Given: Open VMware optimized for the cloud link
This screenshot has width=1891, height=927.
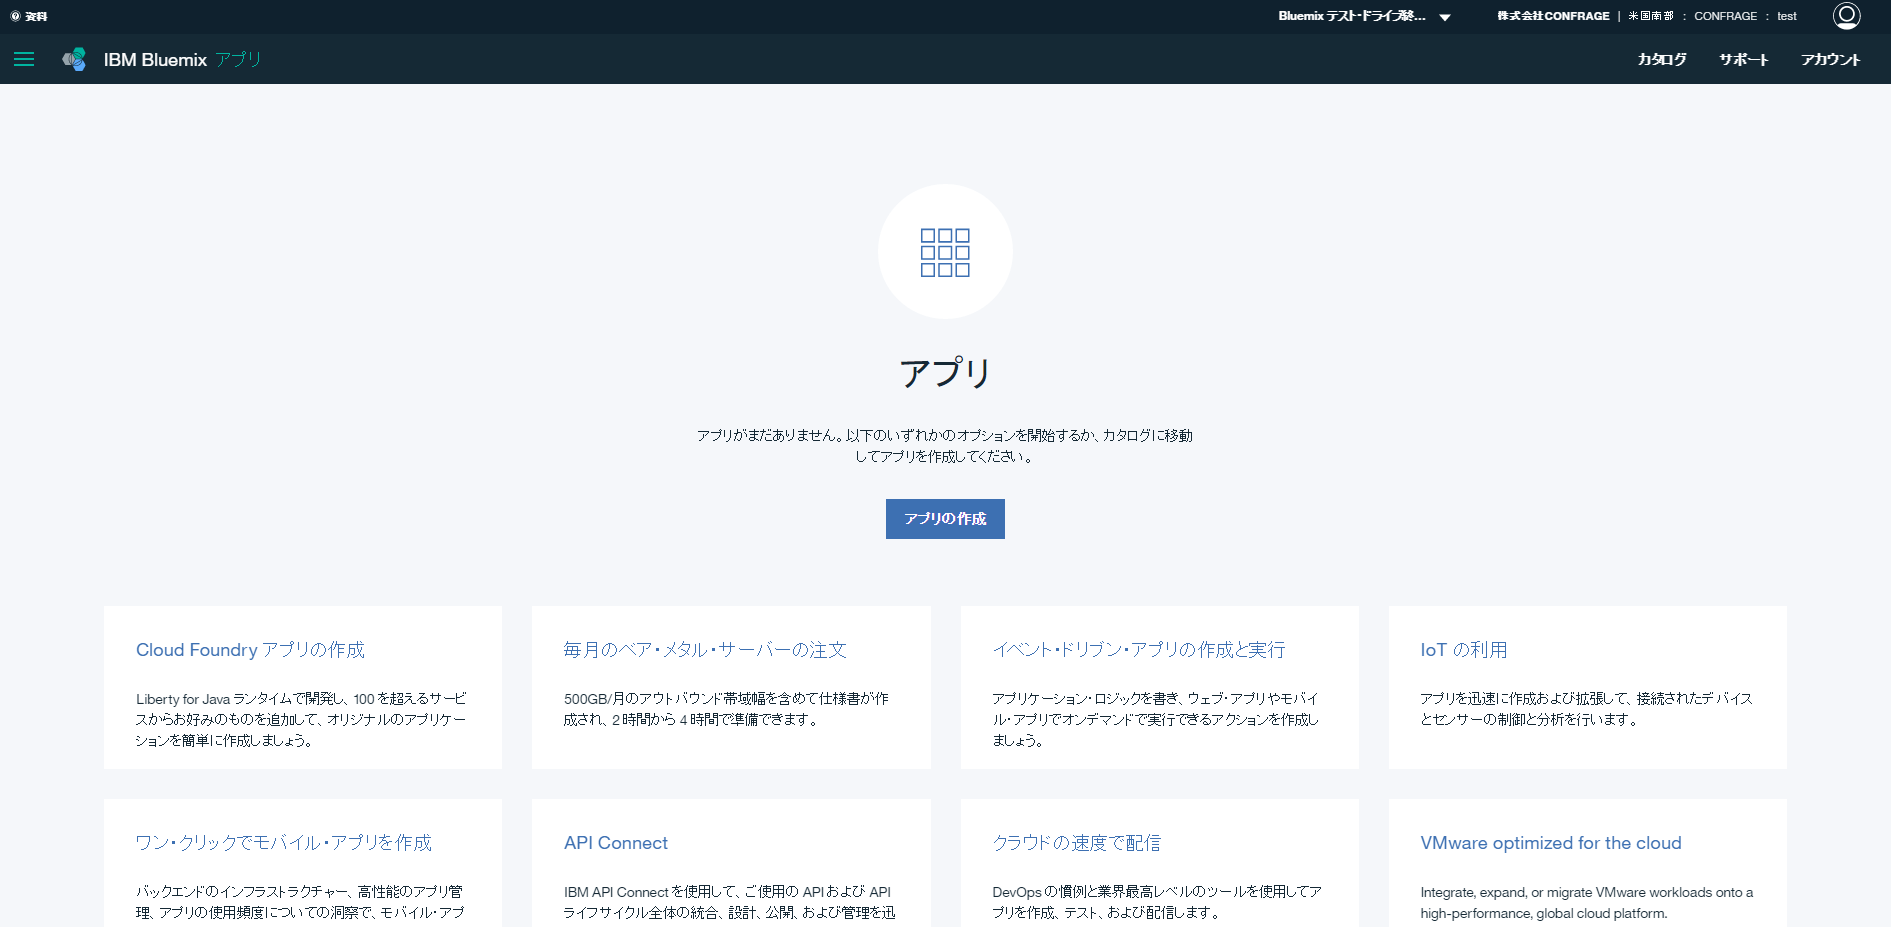Looking at the screenshot, I should [1551, 843].
